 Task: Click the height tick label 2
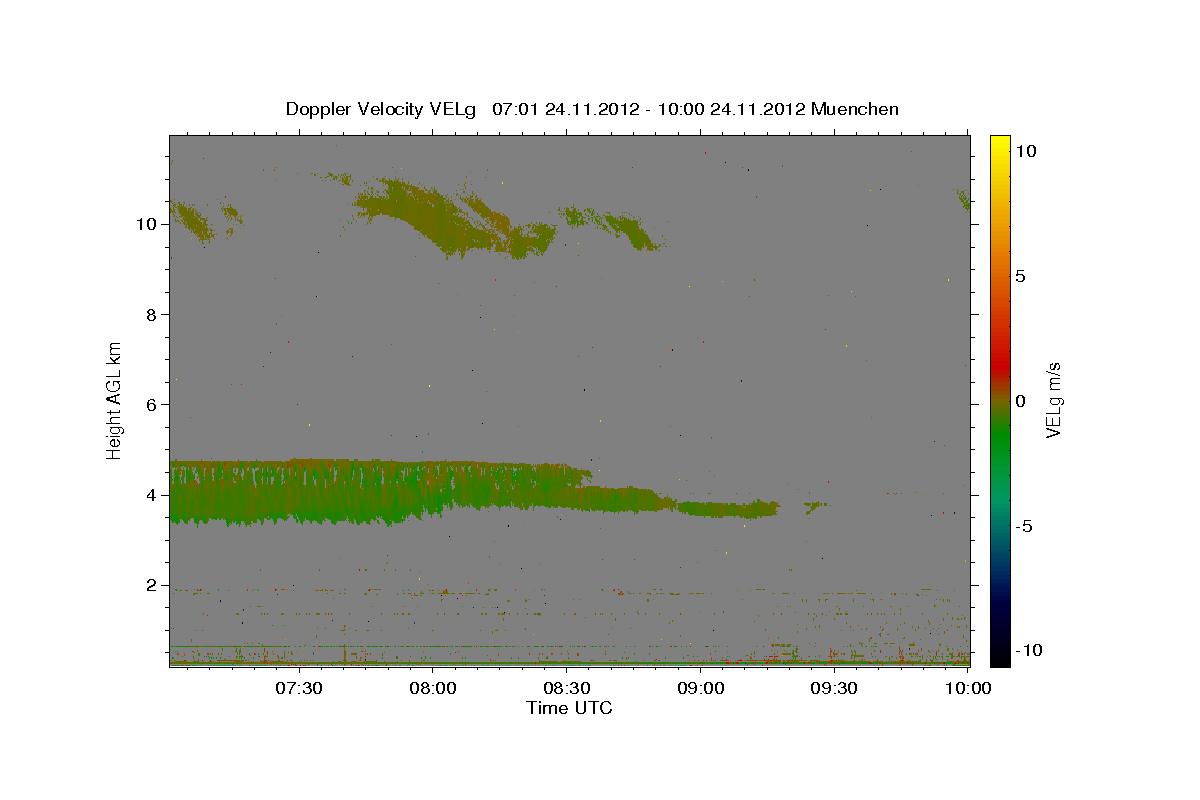151,585
